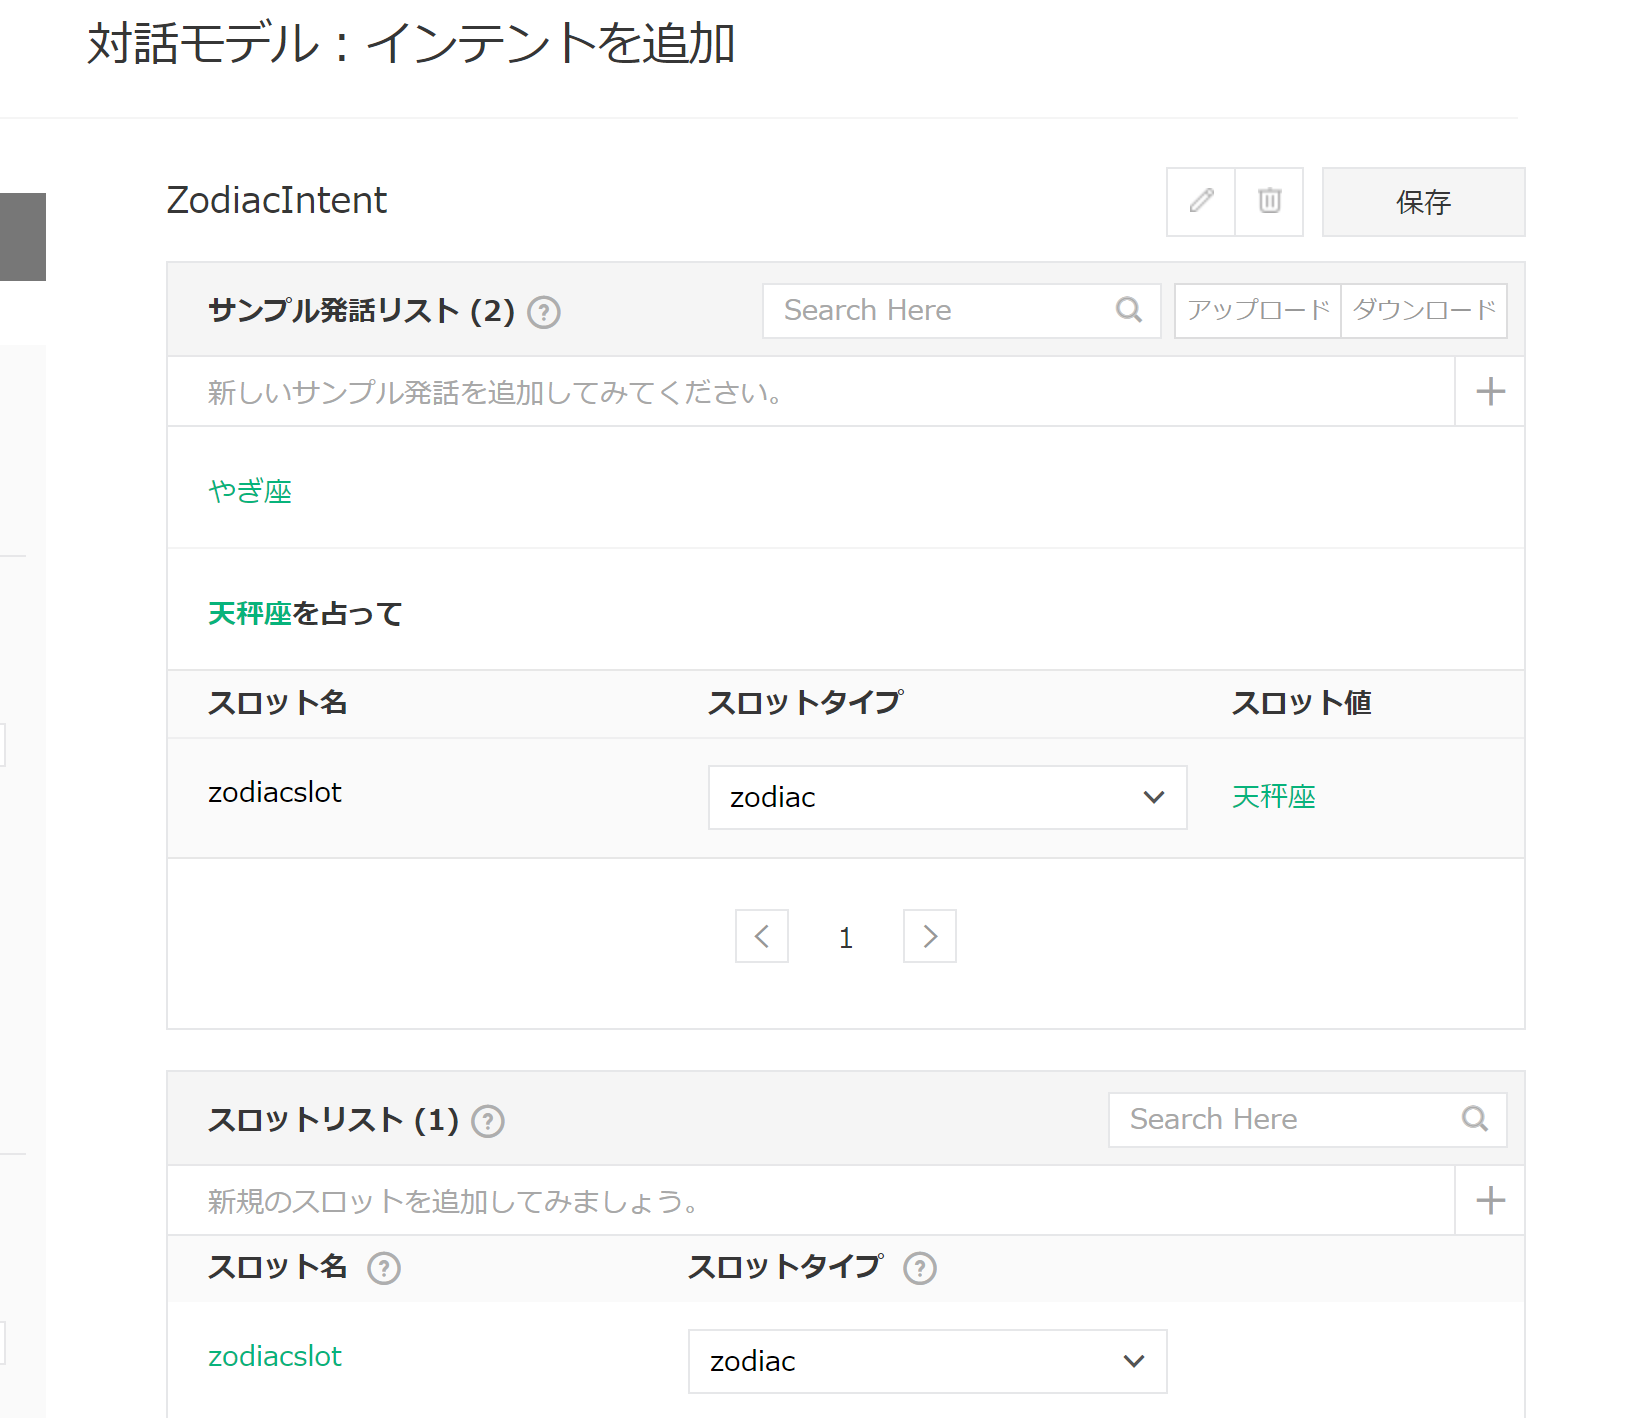Click help icon next to スロットリスト
1630x1418 pixels.
(488, 1122)
